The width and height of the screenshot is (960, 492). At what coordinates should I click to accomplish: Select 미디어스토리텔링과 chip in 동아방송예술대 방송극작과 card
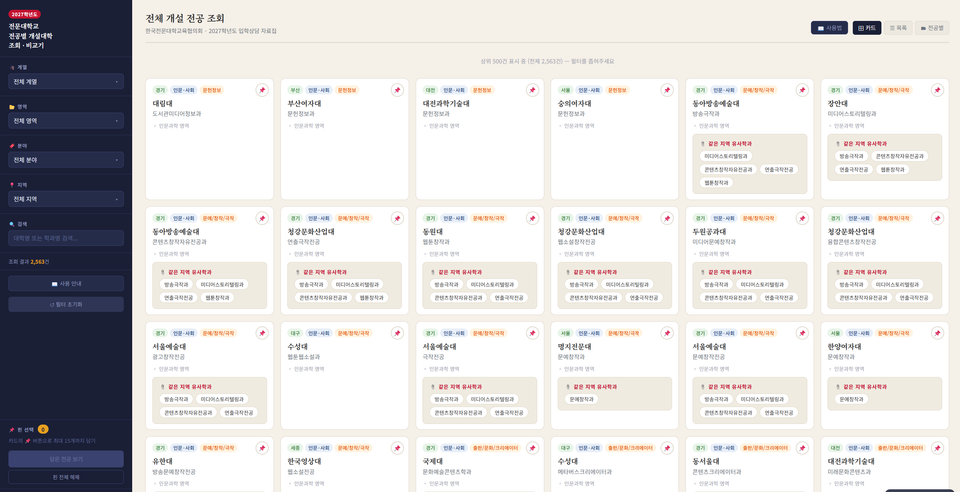[x=726, y=156]
